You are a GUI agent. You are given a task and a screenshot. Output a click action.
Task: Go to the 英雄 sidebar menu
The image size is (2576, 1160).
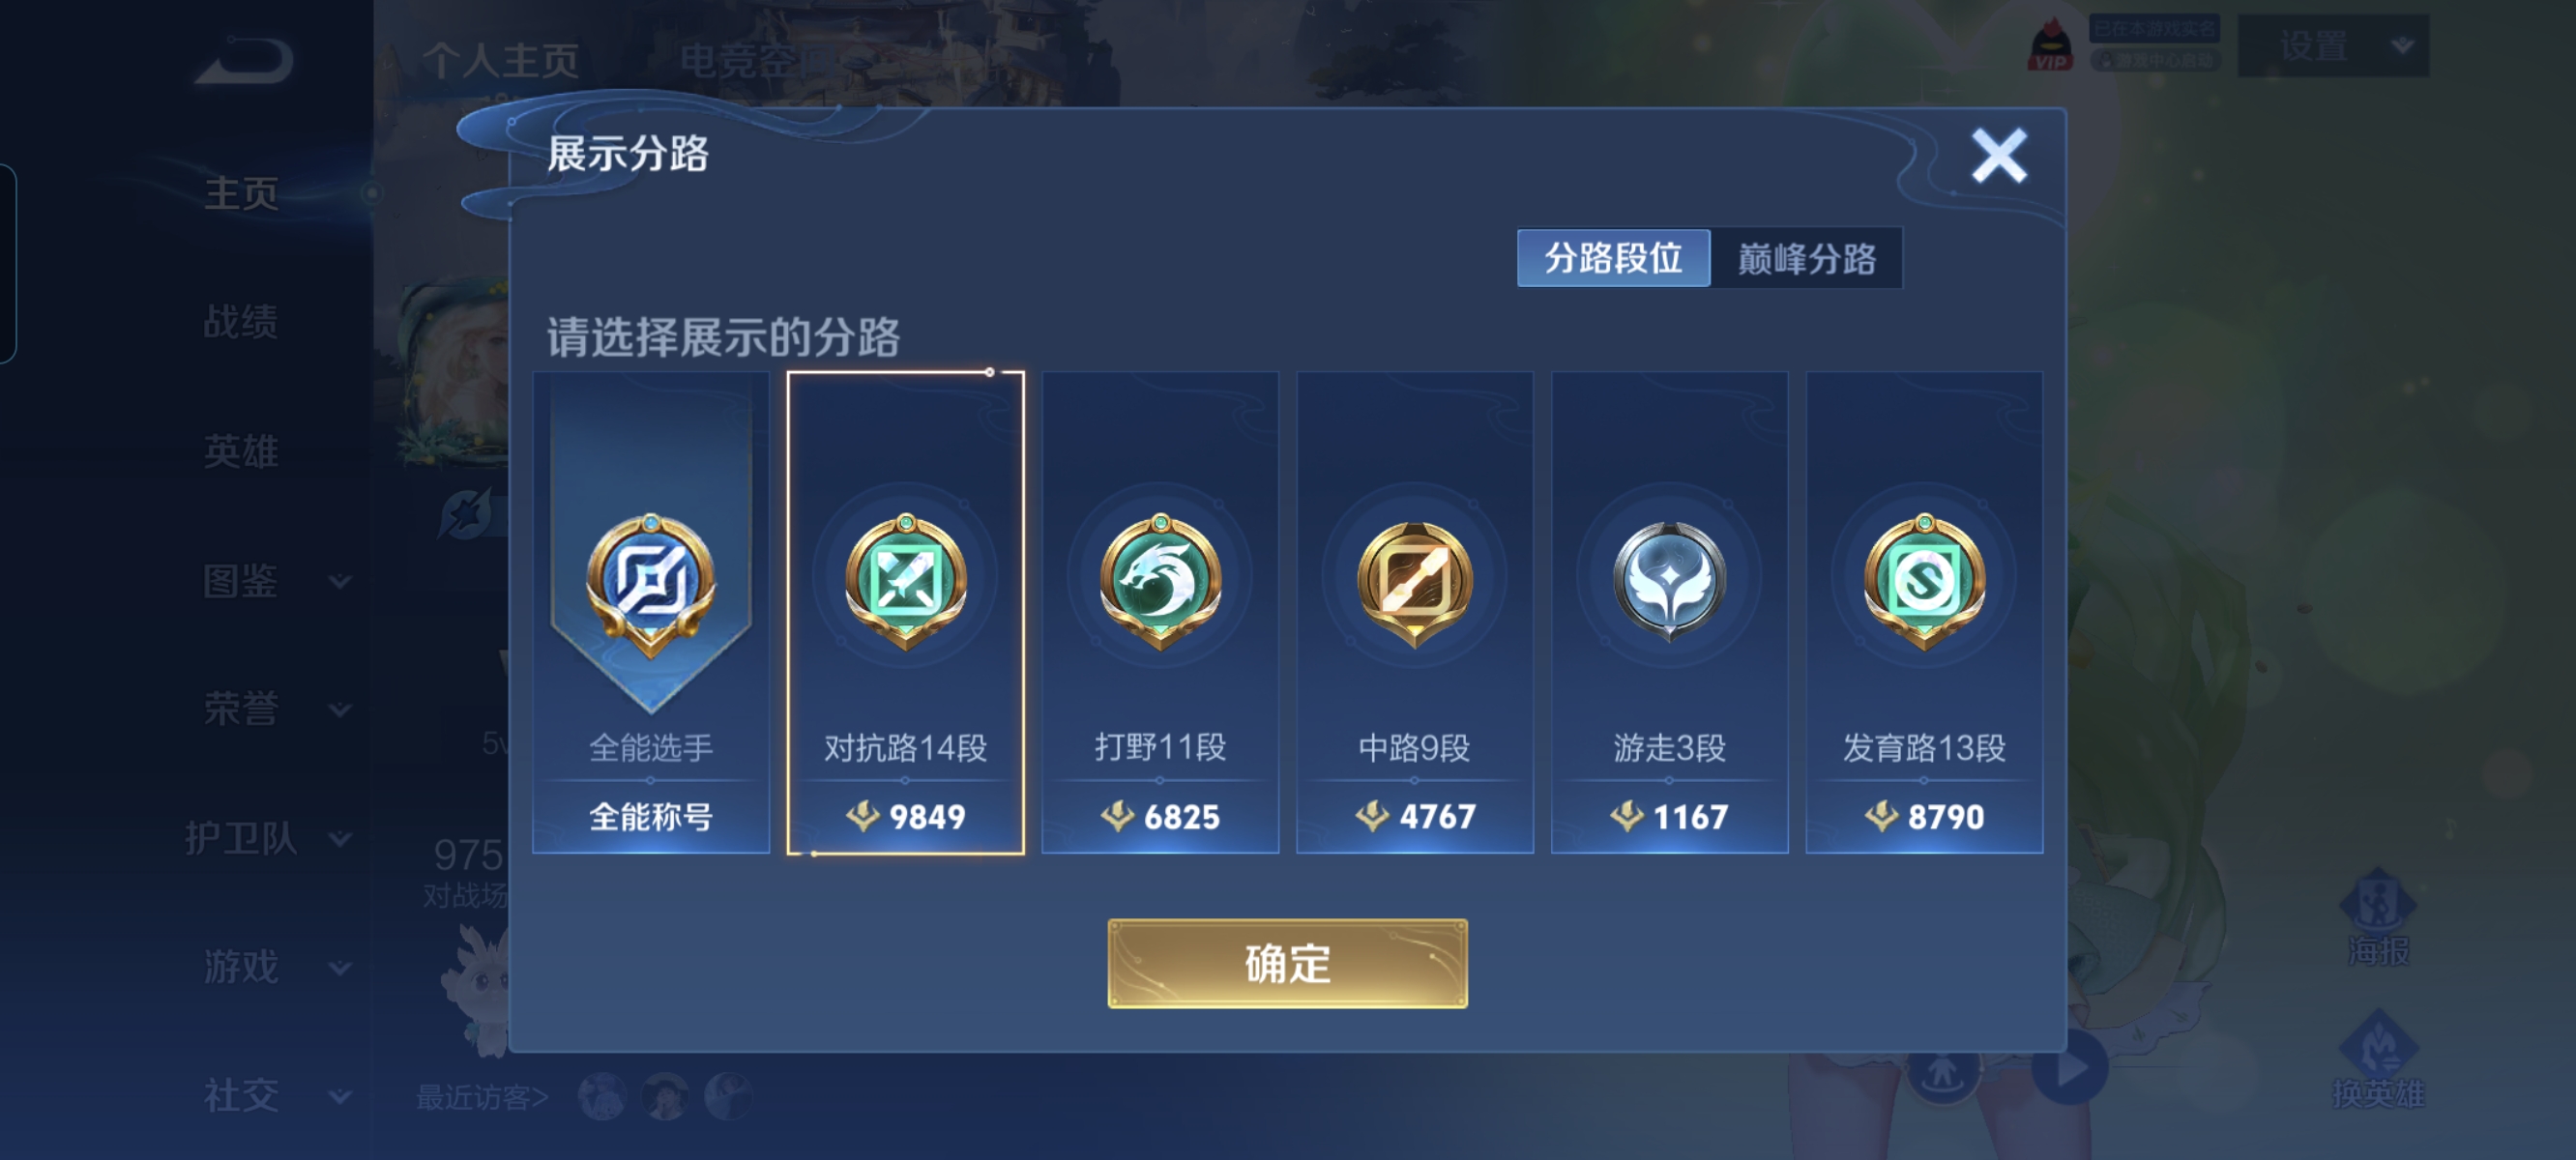(x=240, y=451)
